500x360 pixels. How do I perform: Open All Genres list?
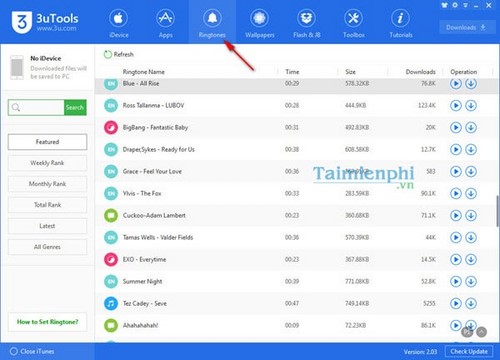(47, 247)
